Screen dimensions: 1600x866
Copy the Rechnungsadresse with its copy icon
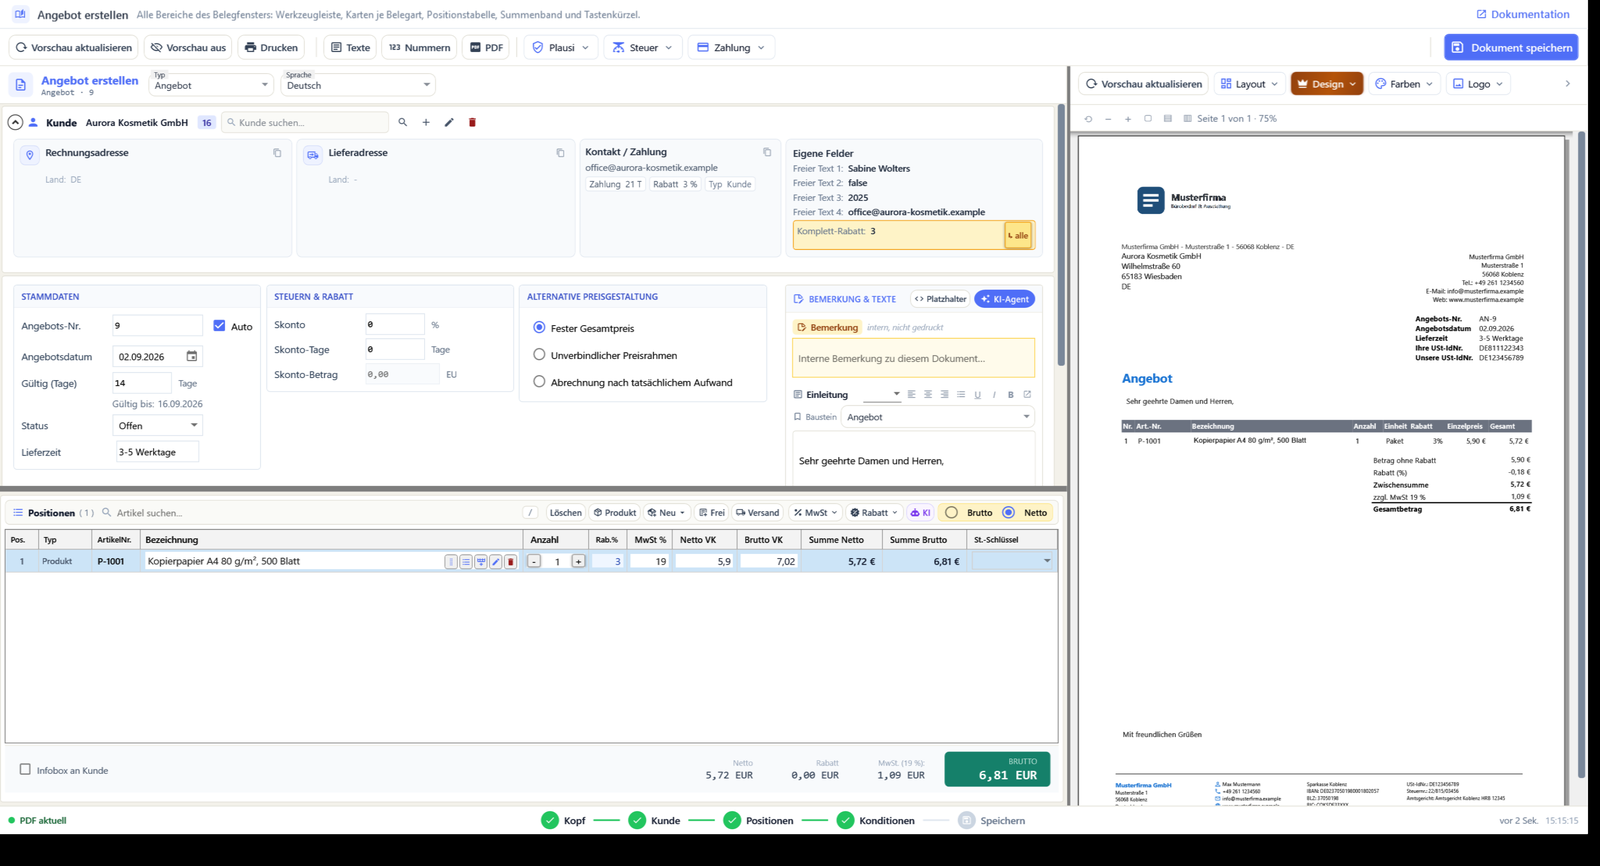tap(277, 153)
